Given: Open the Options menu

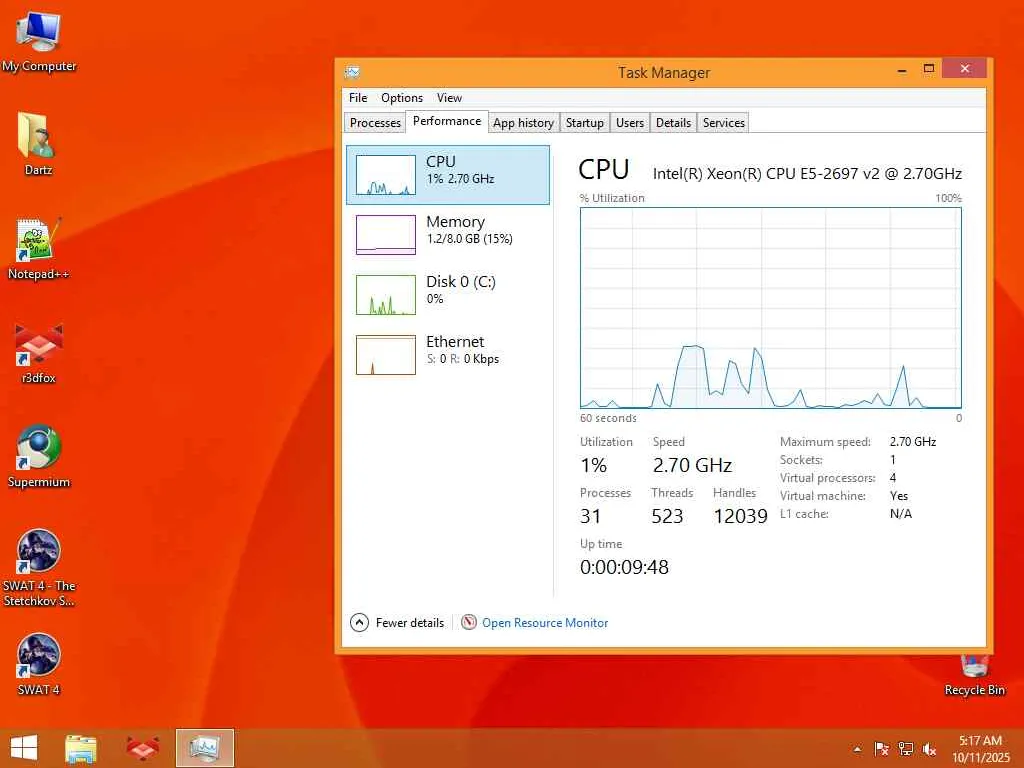Looking at the screenshot, I should click(402, 97).
